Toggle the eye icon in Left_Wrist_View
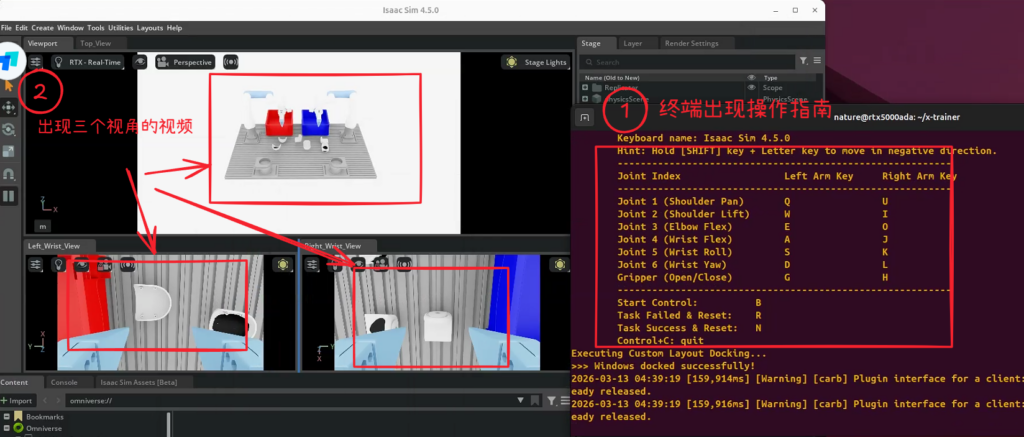The height and width of the screenshot is (437, 1024). tap(80, 264)
